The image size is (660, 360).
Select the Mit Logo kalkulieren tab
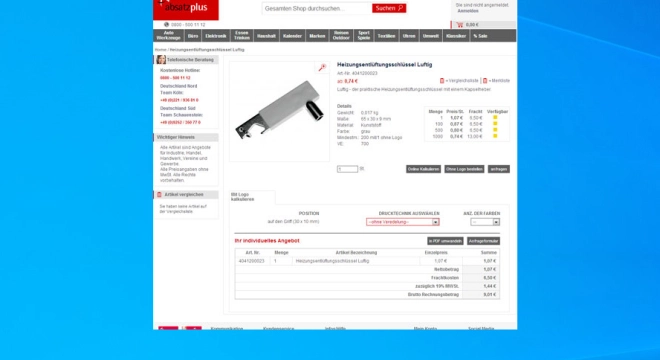(252, 197)
